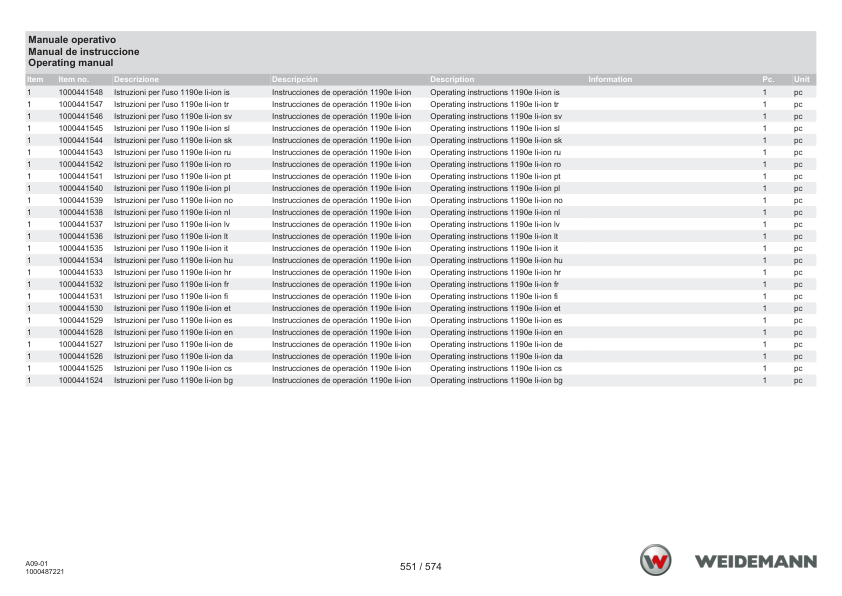Screen dimensions: 842x596
Task: Click 'Operating instructions 1190e li-ion lv'
Action: pos(495,224)
